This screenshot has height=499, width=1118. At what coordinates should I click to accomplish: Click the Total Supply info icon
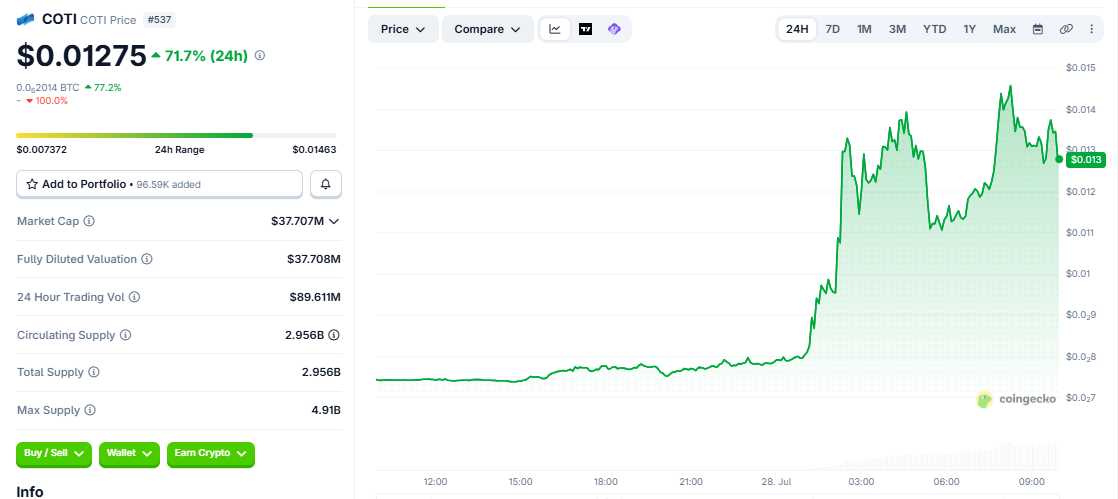click(94, 372)
